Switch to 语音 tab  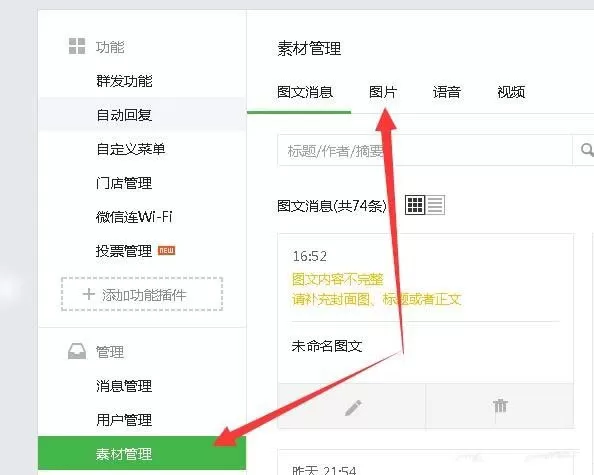click(x=447, y=92)
